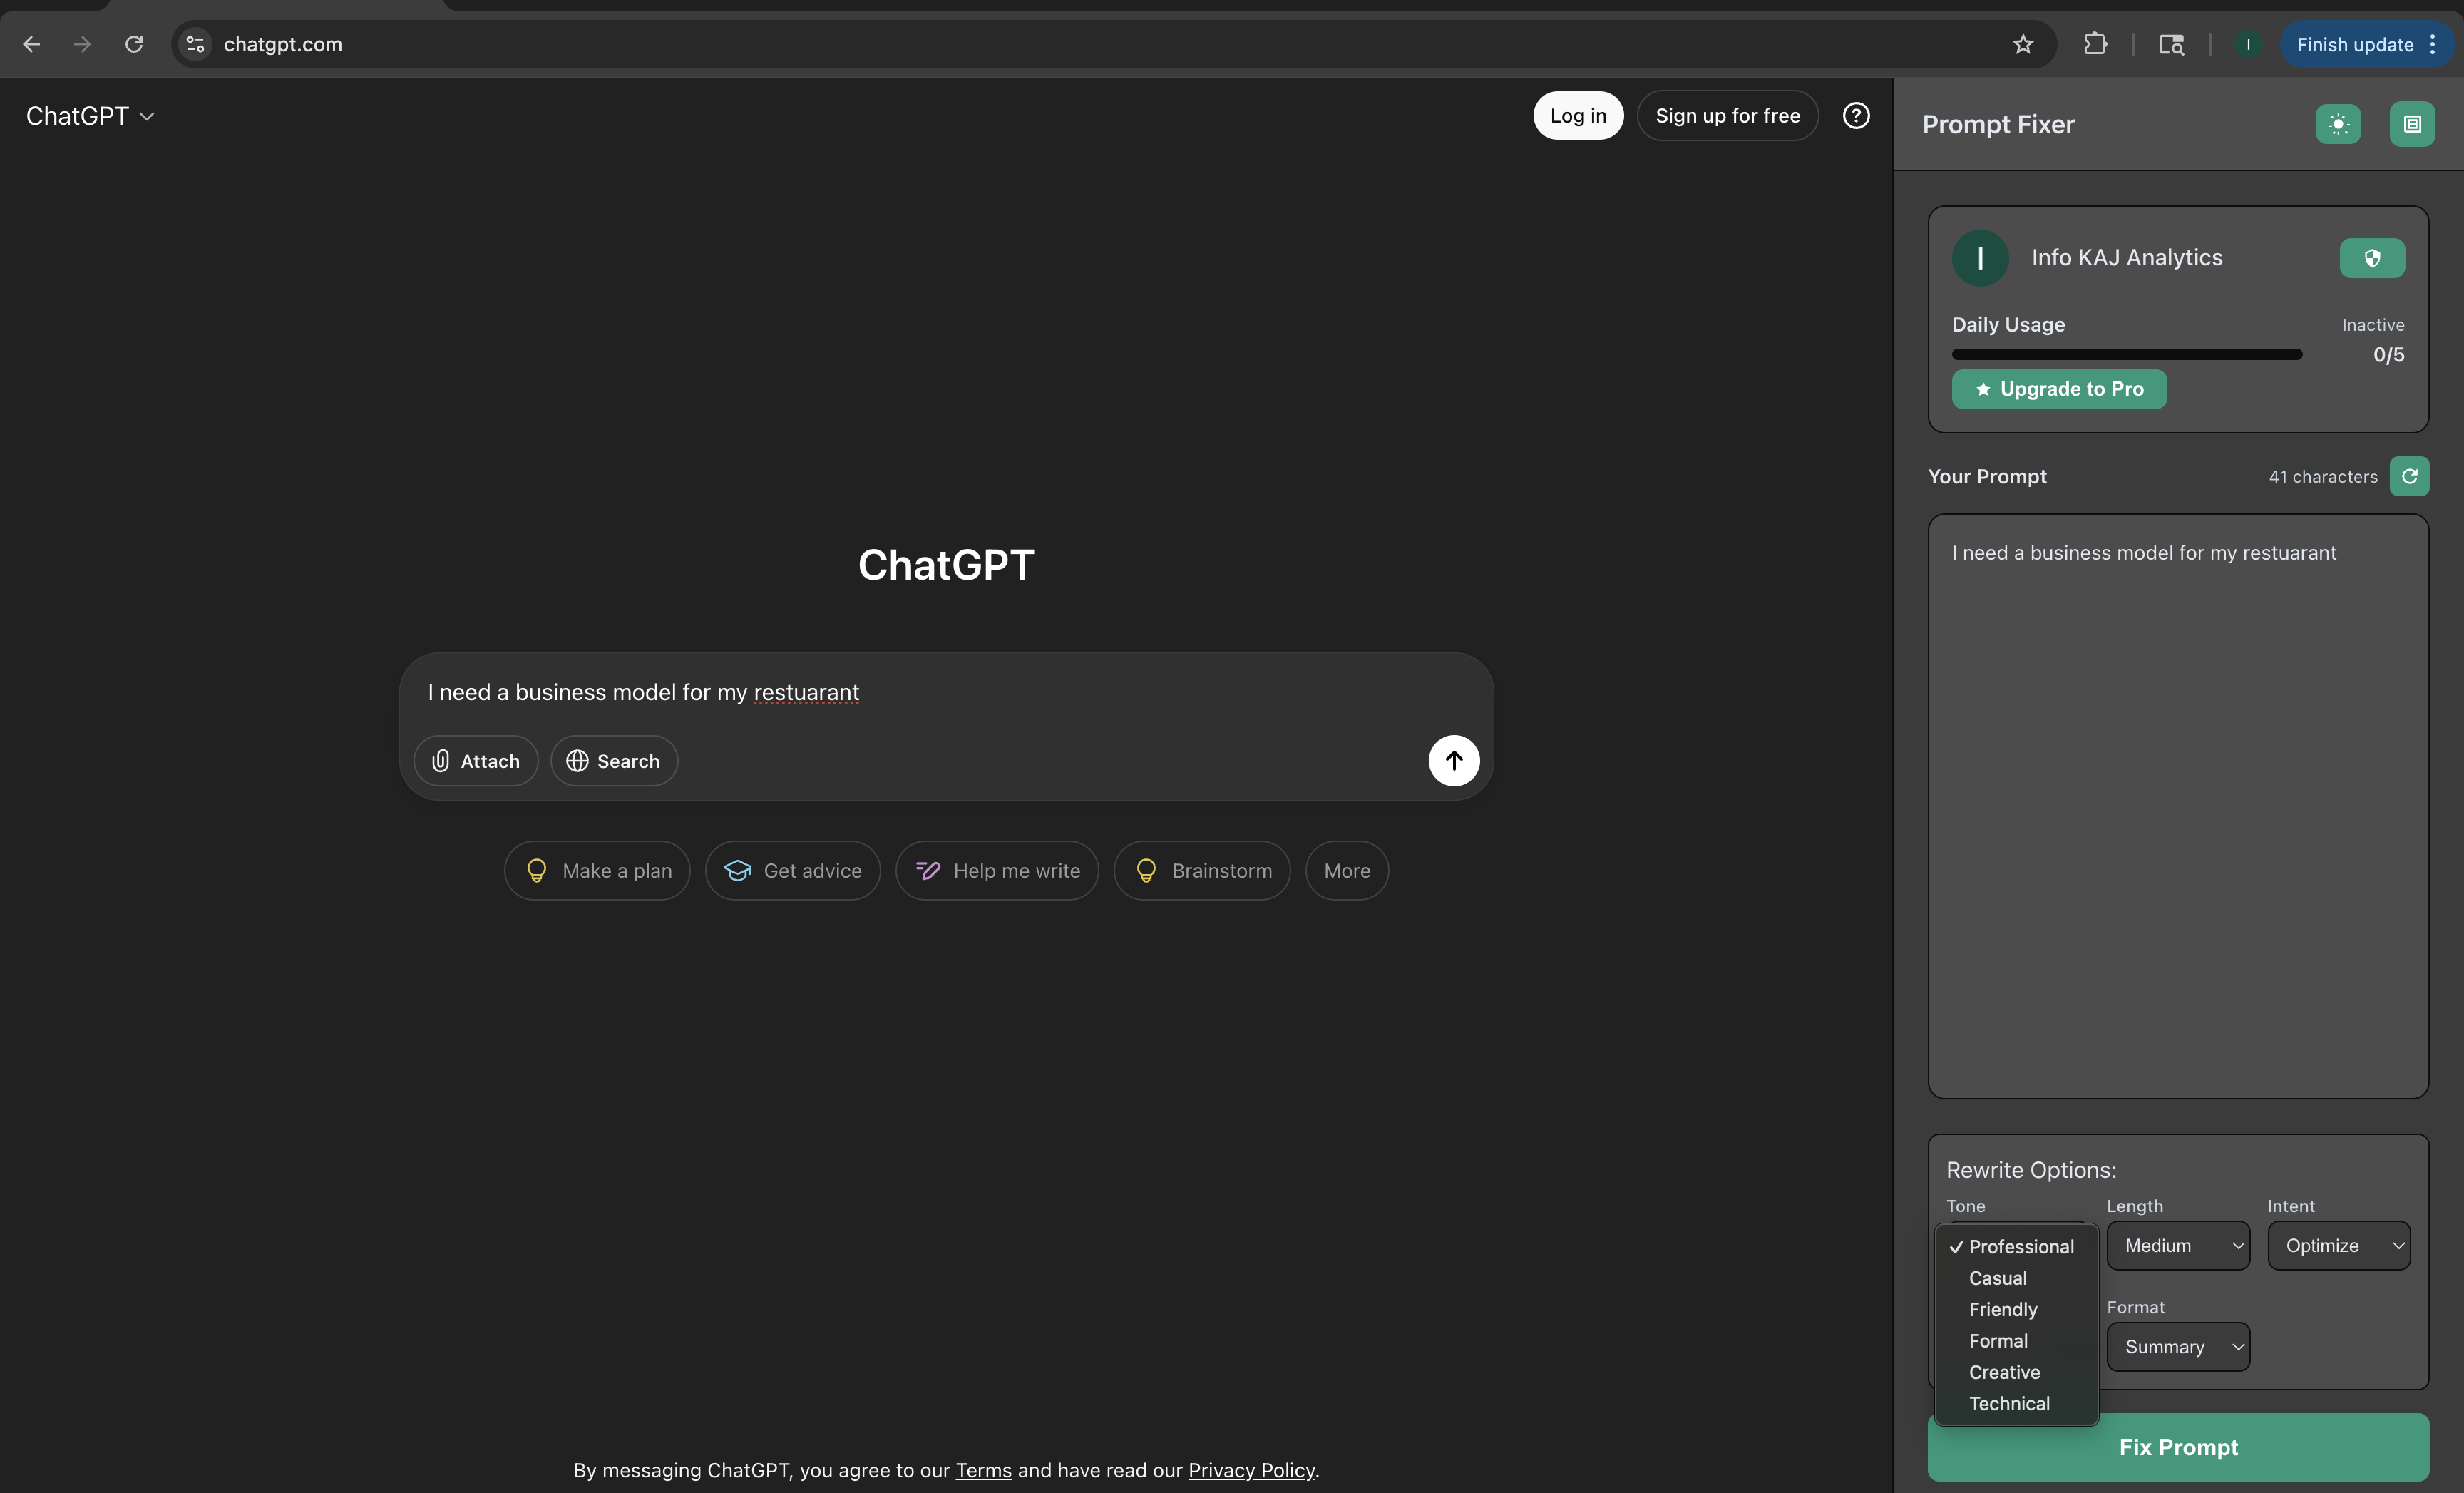Image resolution: width=2464 pixels, height=1493 pixels.
Task: Click the Attach button
Action: [476, 761]
